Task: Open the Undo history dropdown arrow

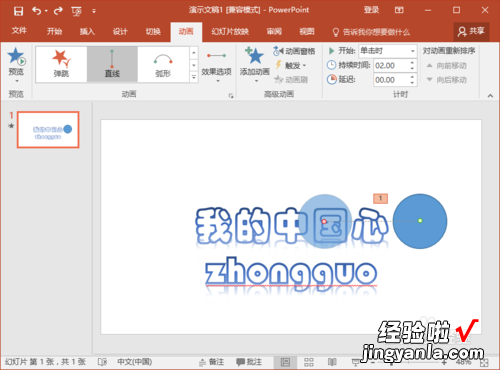Action: [46, 11]
